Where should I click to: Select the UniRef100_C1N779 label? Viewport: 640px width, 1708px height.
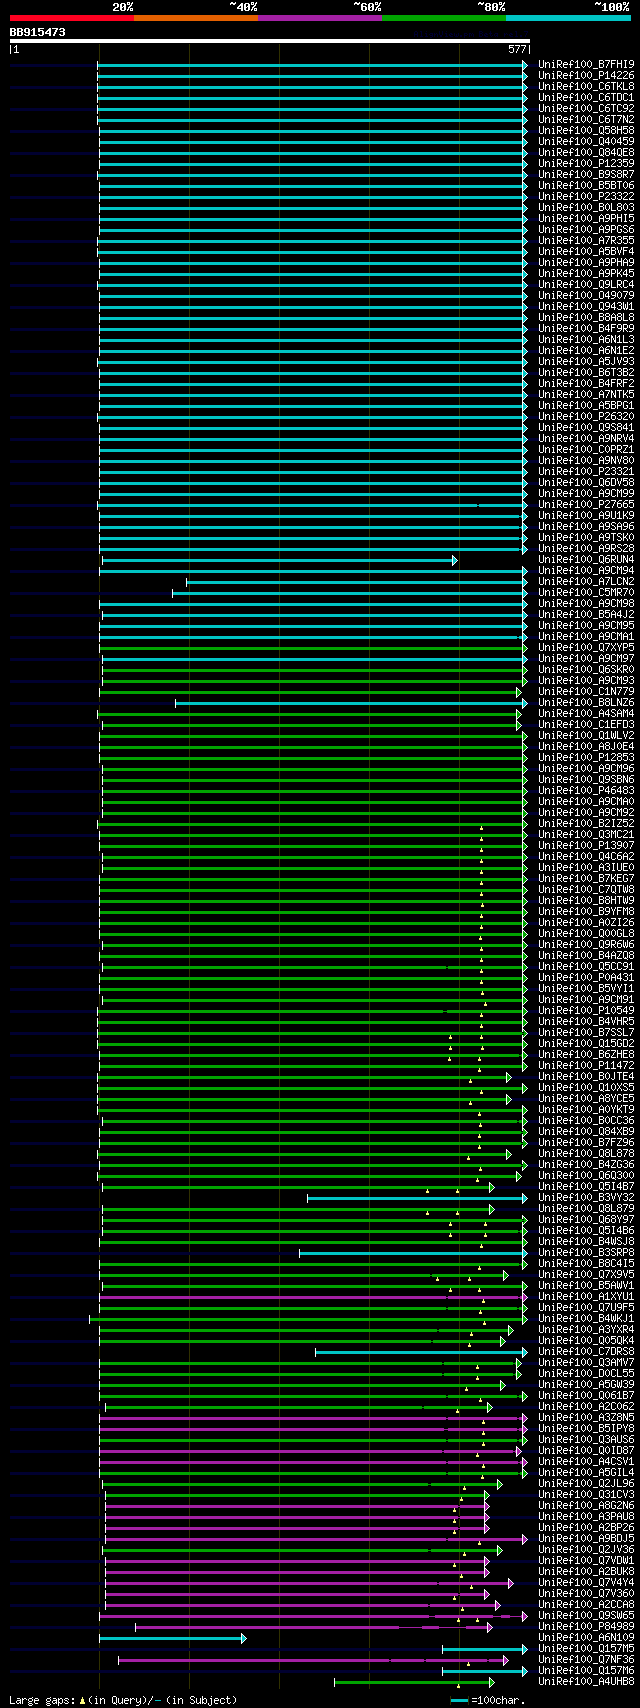pos(586,691)
